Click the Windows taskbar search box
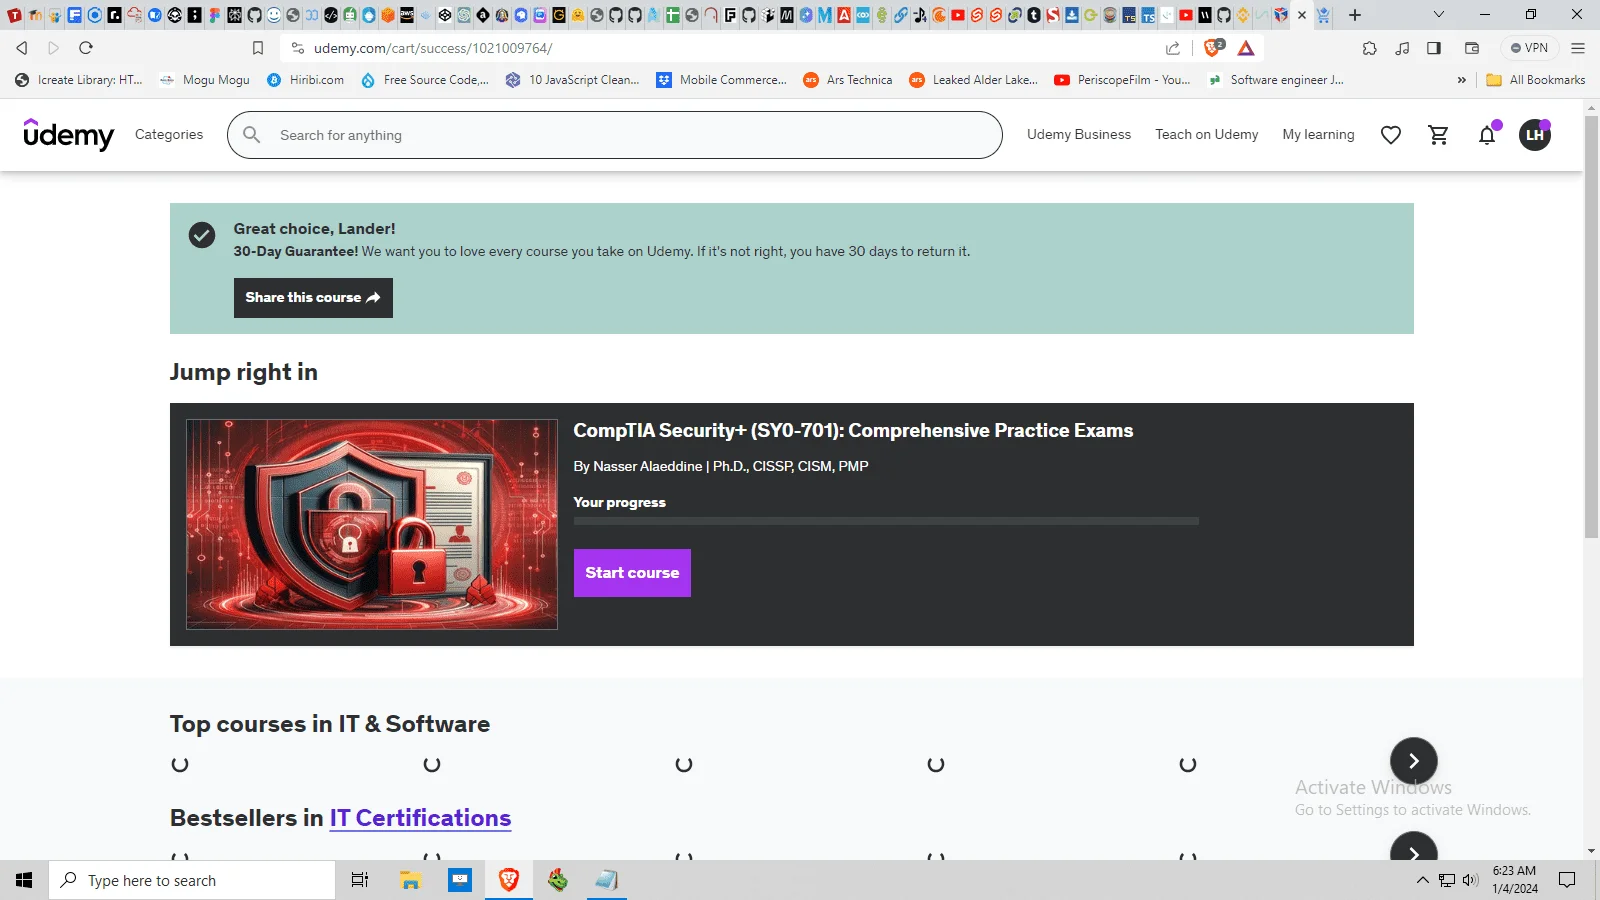The height and width of the screenshot is (900, 1600). pos(192,880)
